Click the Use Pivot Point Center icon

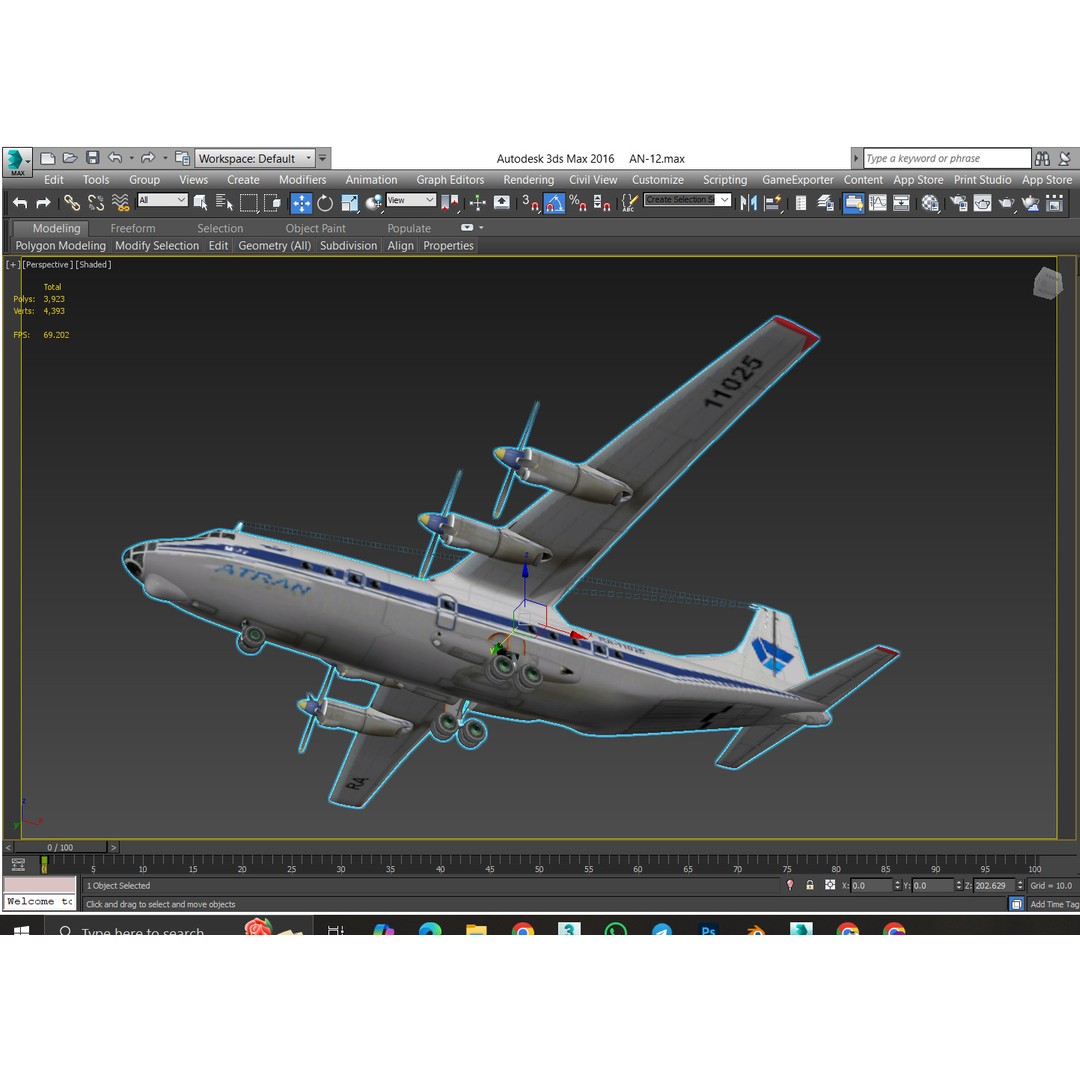[x=450, y=202]
